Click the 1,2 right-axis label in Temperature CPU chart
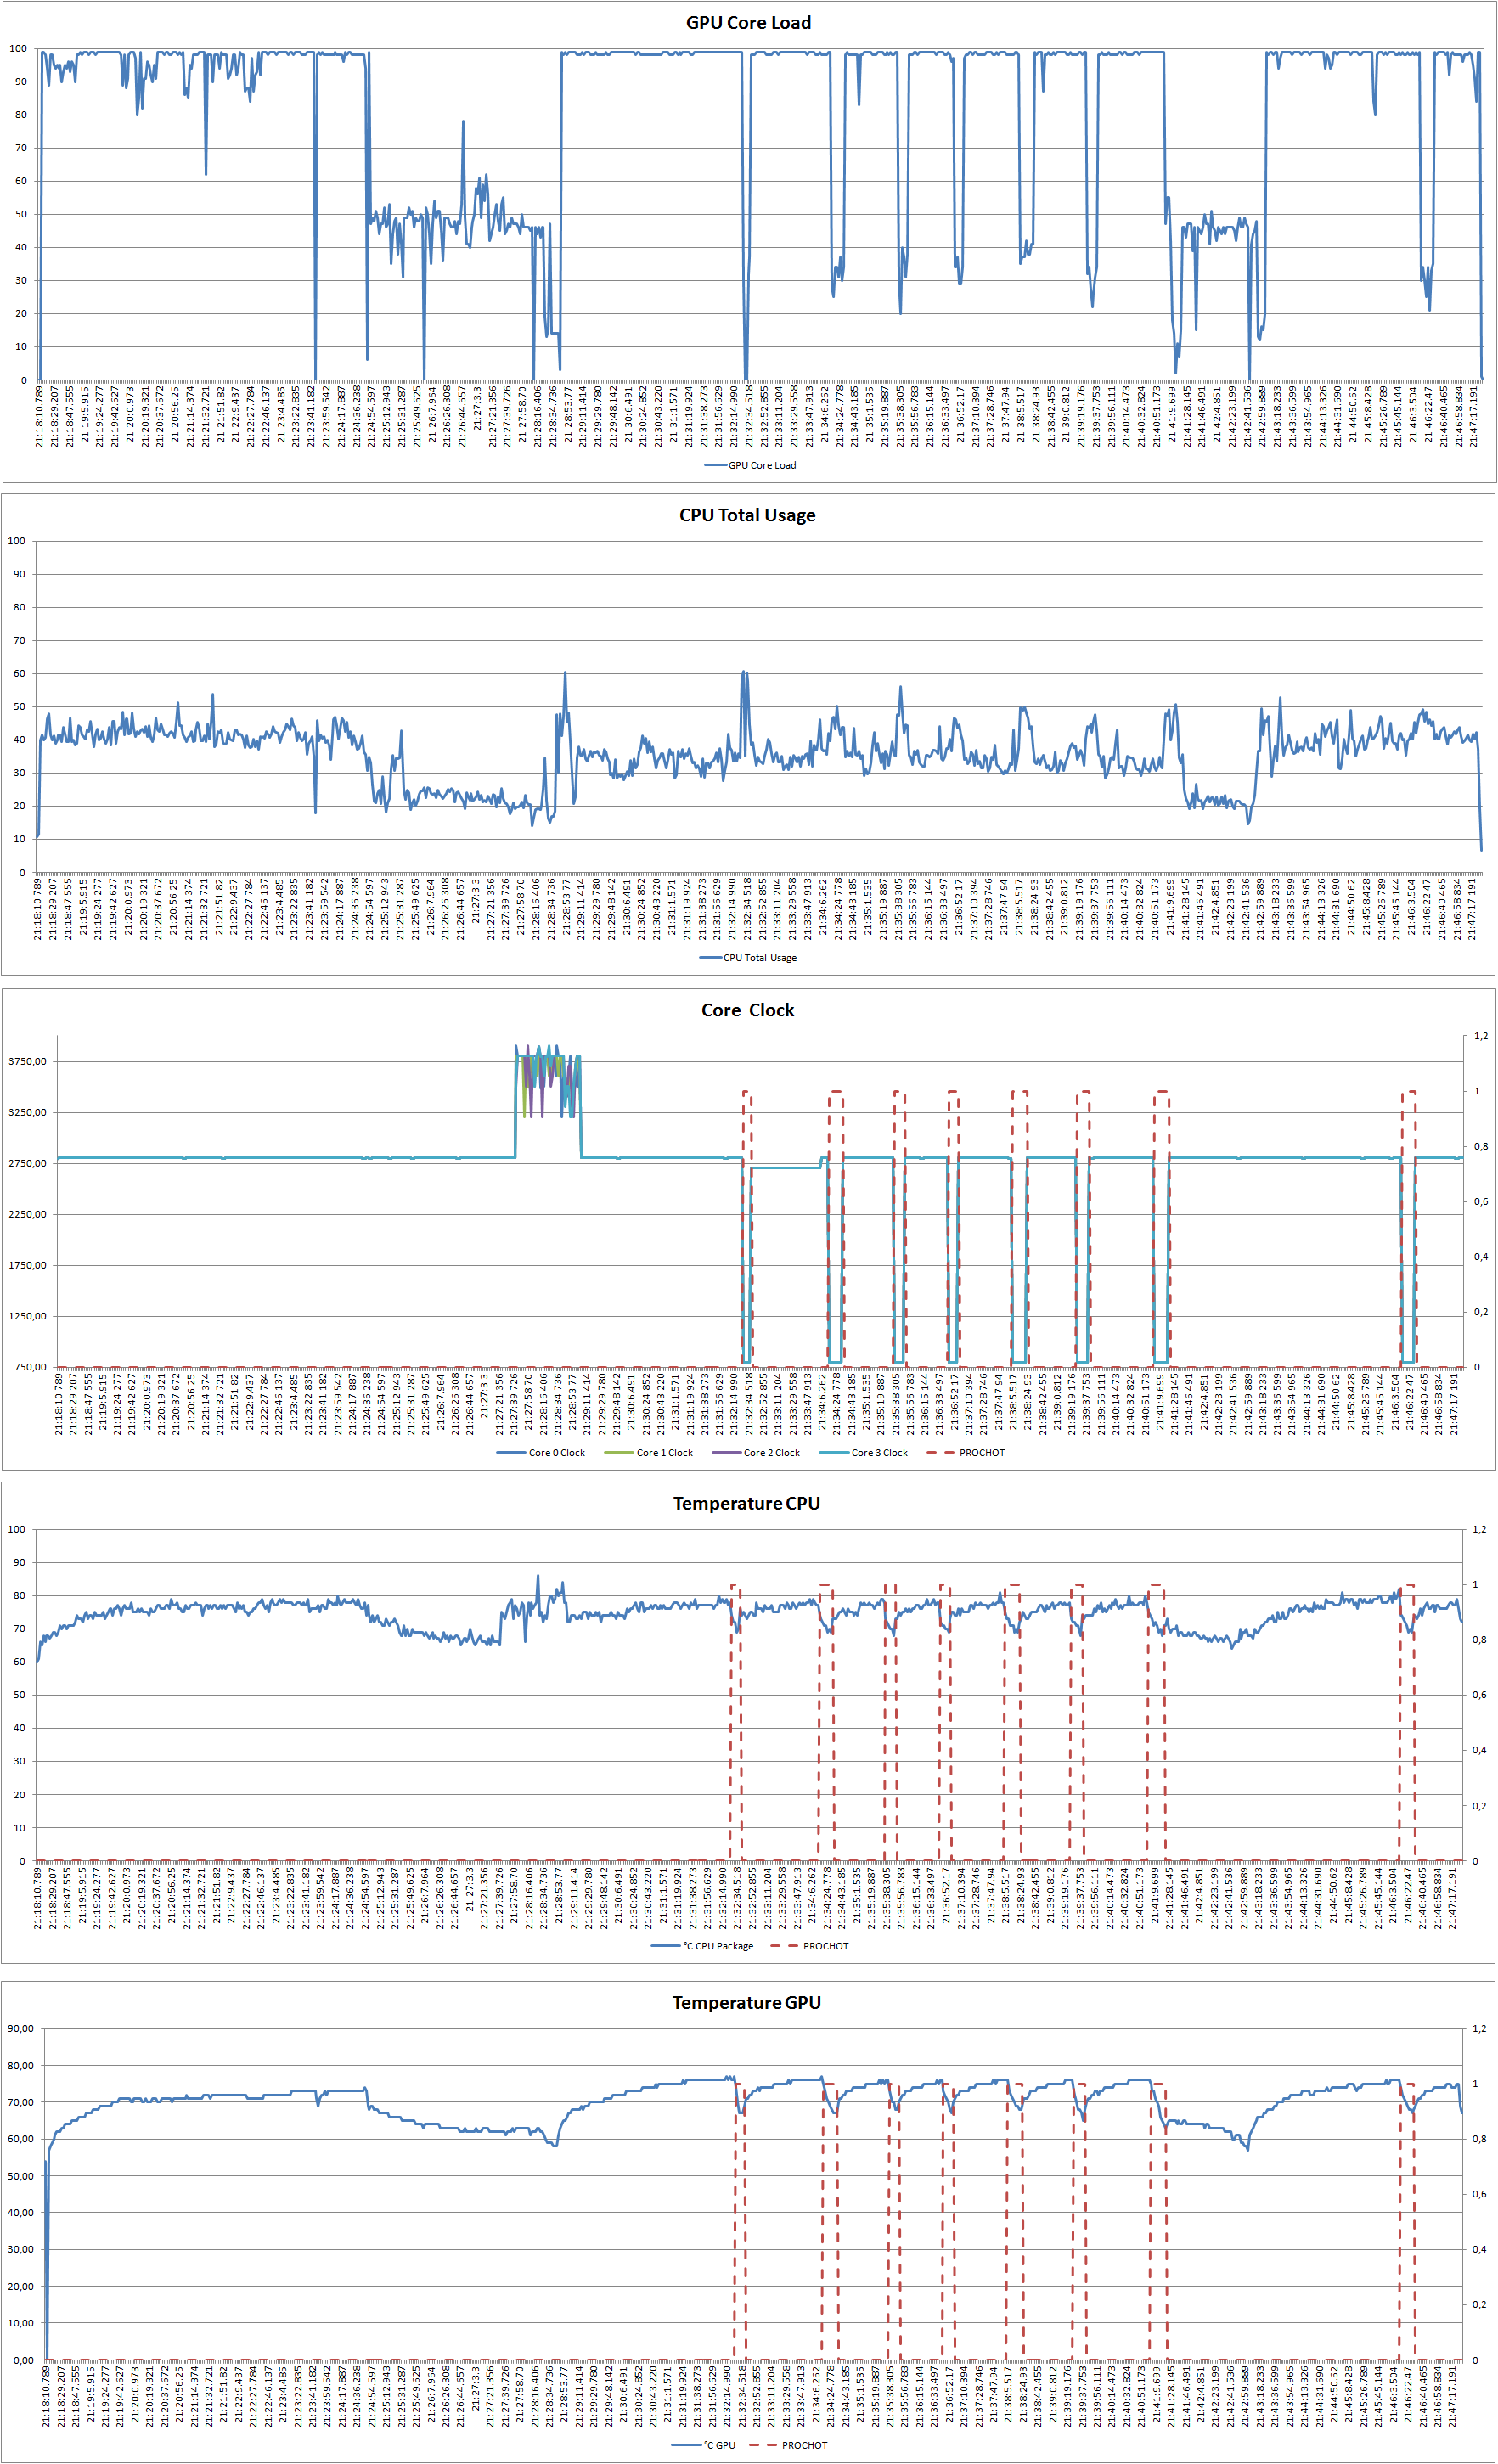Image resolution: width=1498 pixels, height=2464 pixels. [1480, 1529]
